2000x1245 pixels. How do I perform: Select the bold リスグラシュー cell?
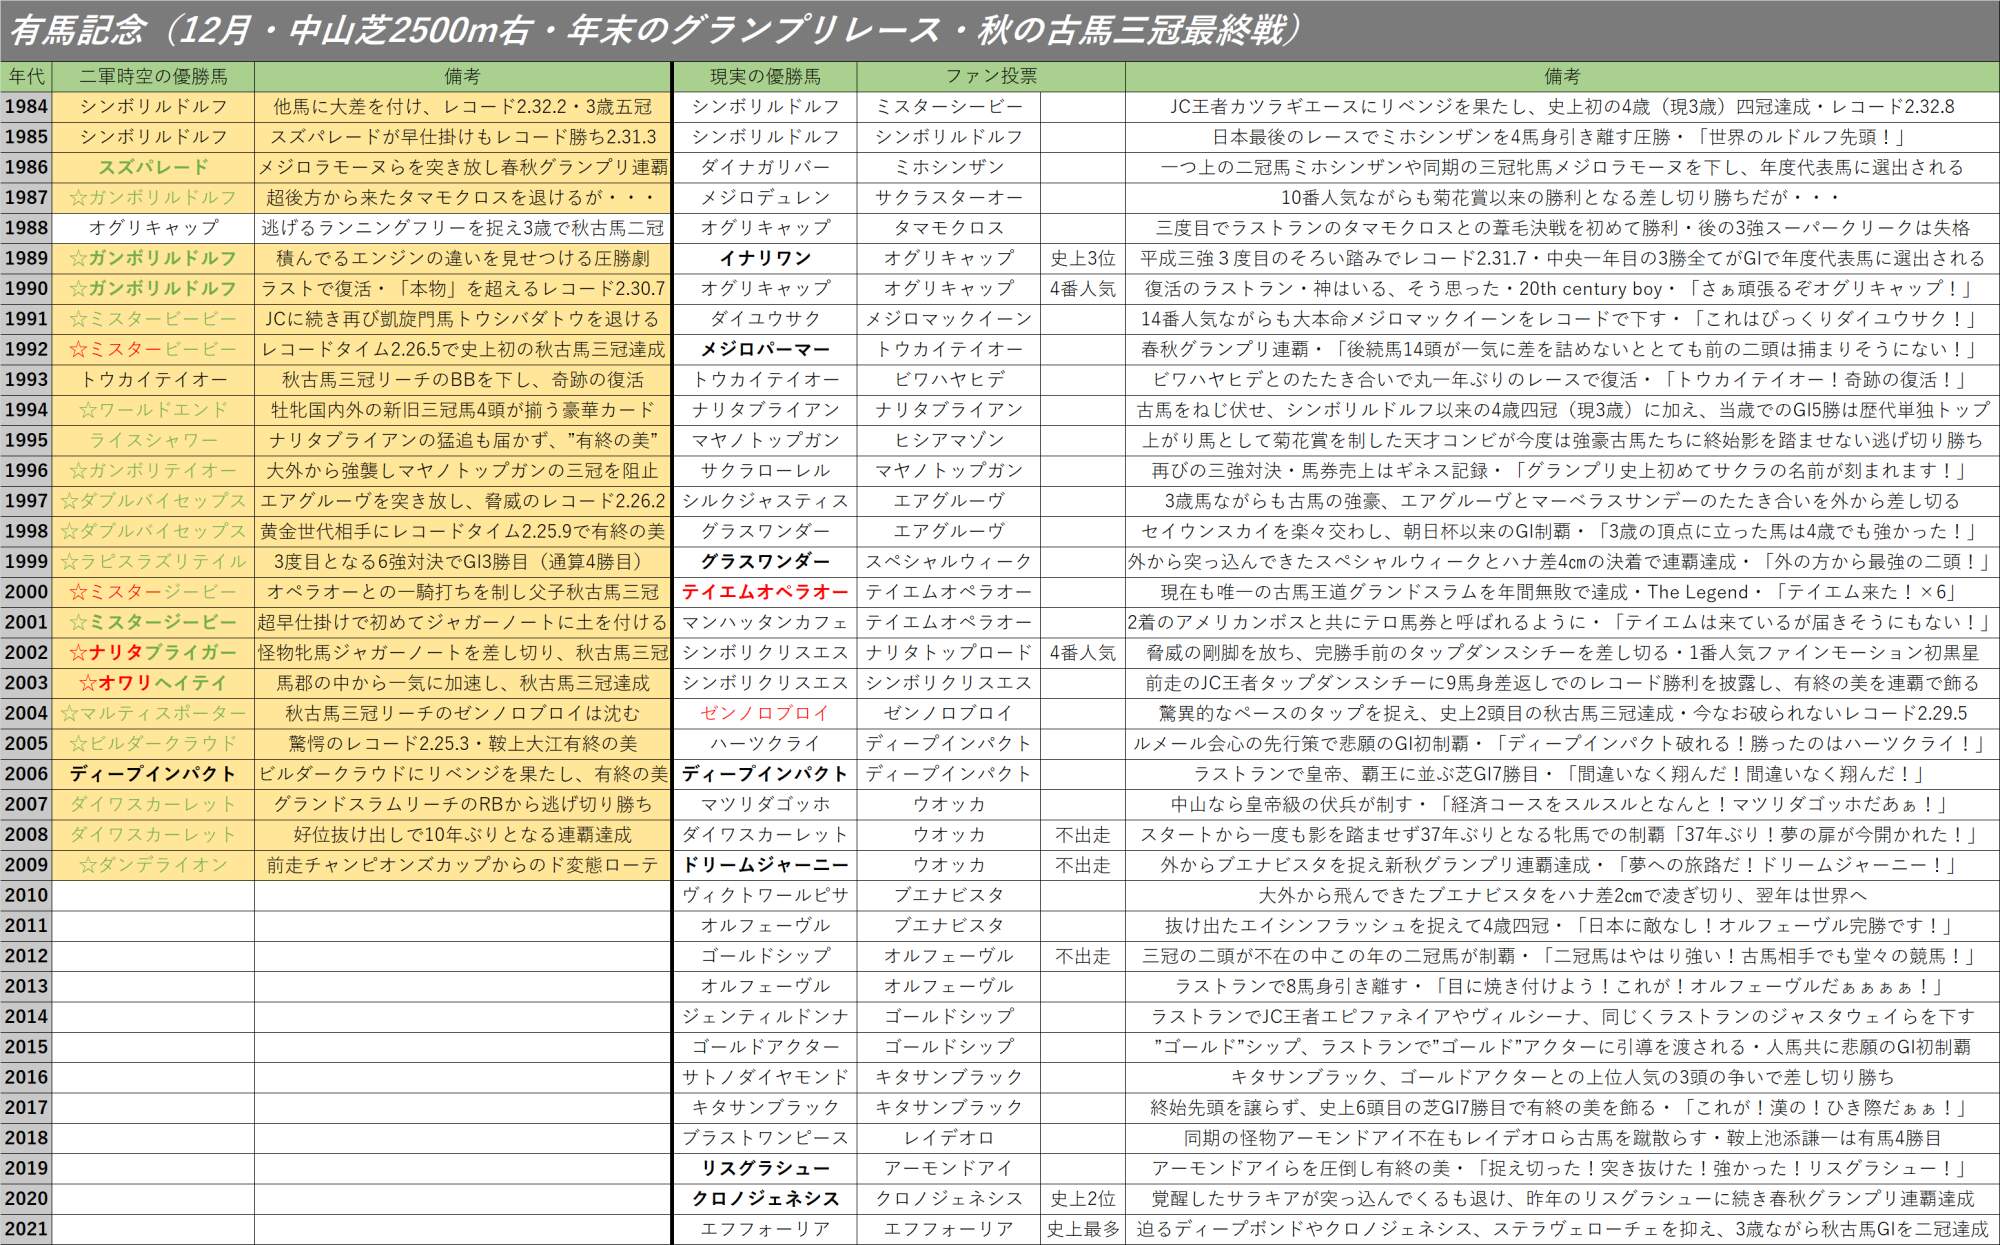click(x=765, y=1168)
